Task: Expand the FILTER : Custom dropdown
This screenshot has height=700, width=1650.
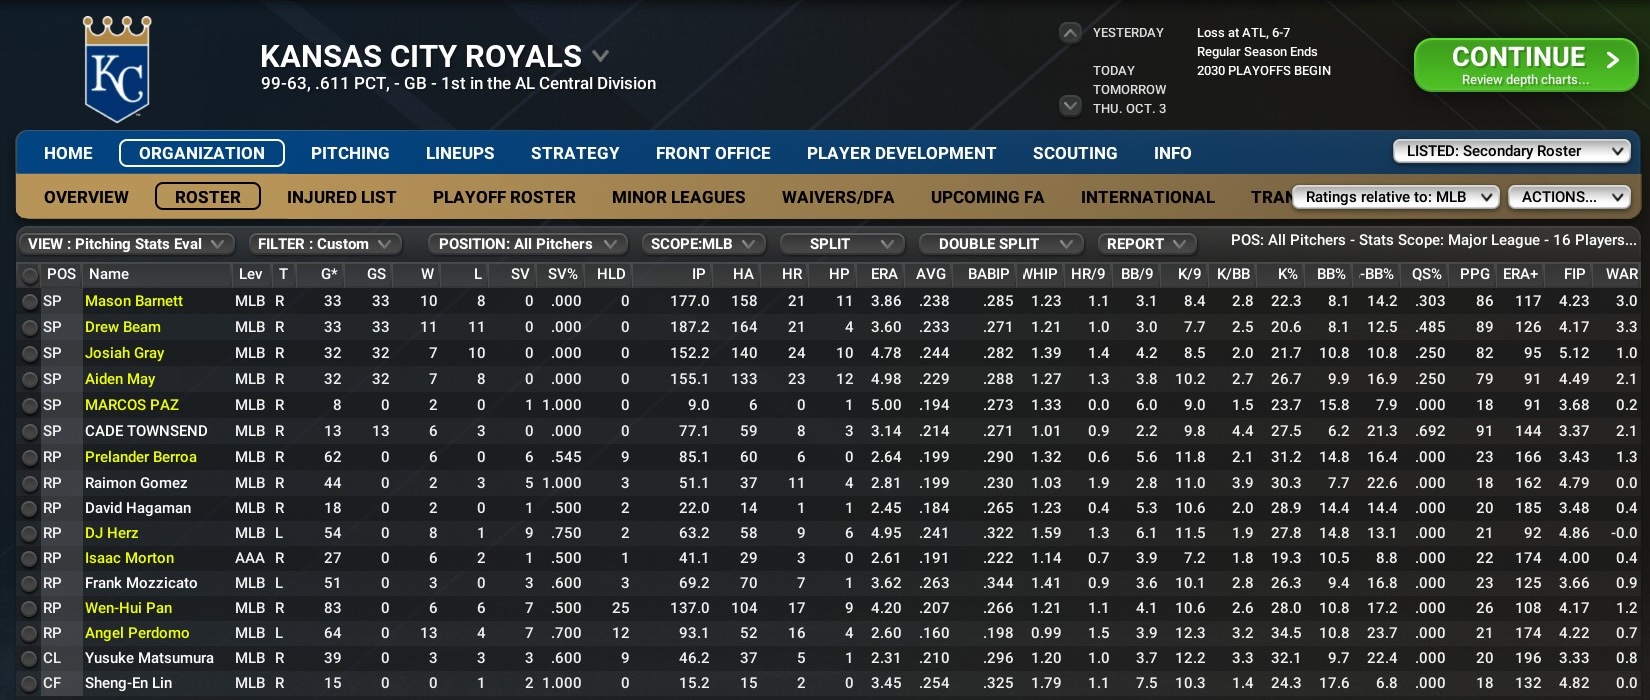Action: tap(324, 244)
